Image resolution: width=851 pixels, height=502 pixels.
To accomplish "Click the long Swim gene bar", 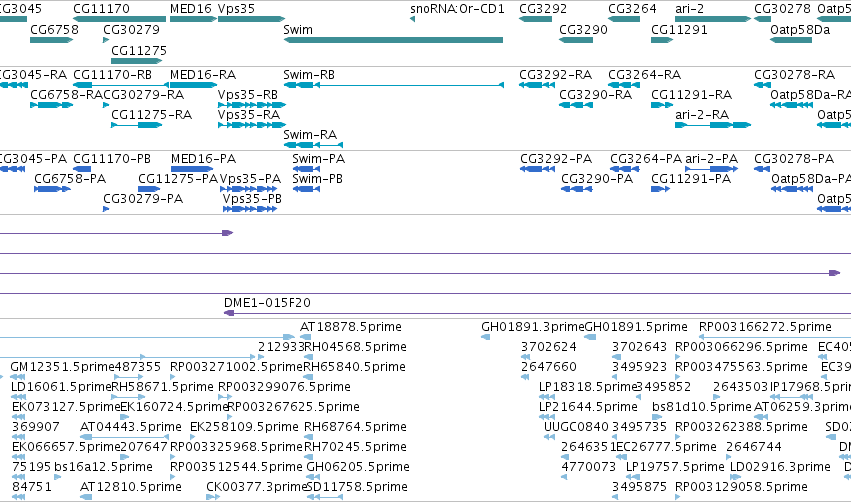I will [x=393, y=40].
